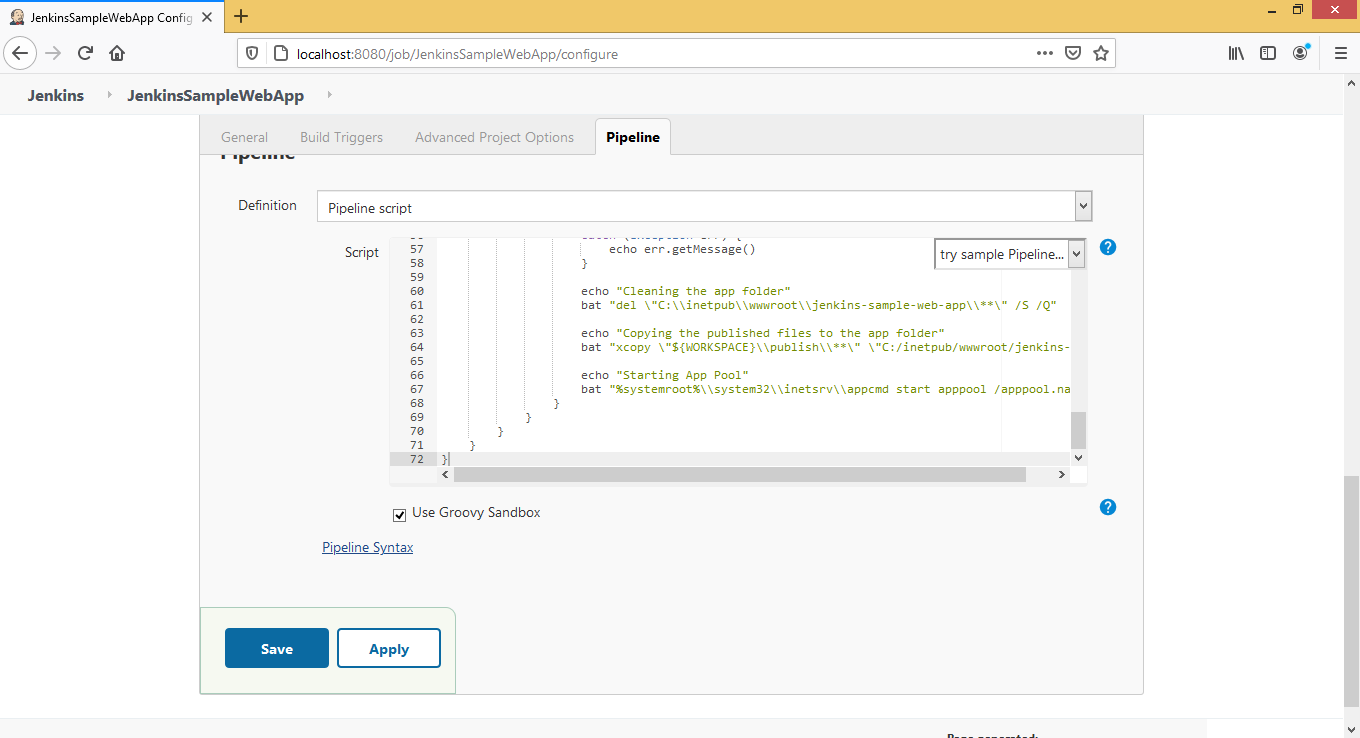Open the try sample Pipeline dropdown
This screenshot has height=738, width=1360.
point(1010,254)
